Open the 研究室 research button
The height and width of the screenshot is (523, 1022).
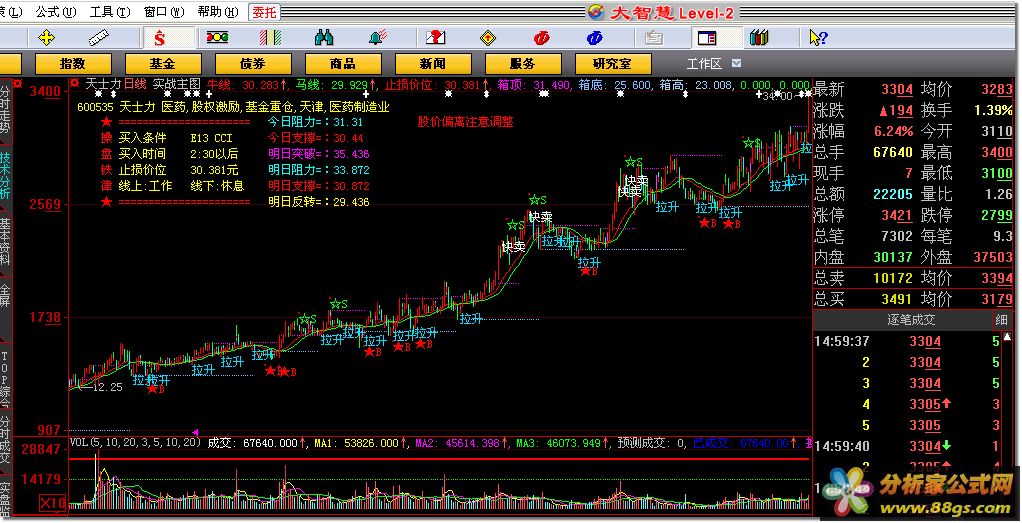click(x=611, y=63)
